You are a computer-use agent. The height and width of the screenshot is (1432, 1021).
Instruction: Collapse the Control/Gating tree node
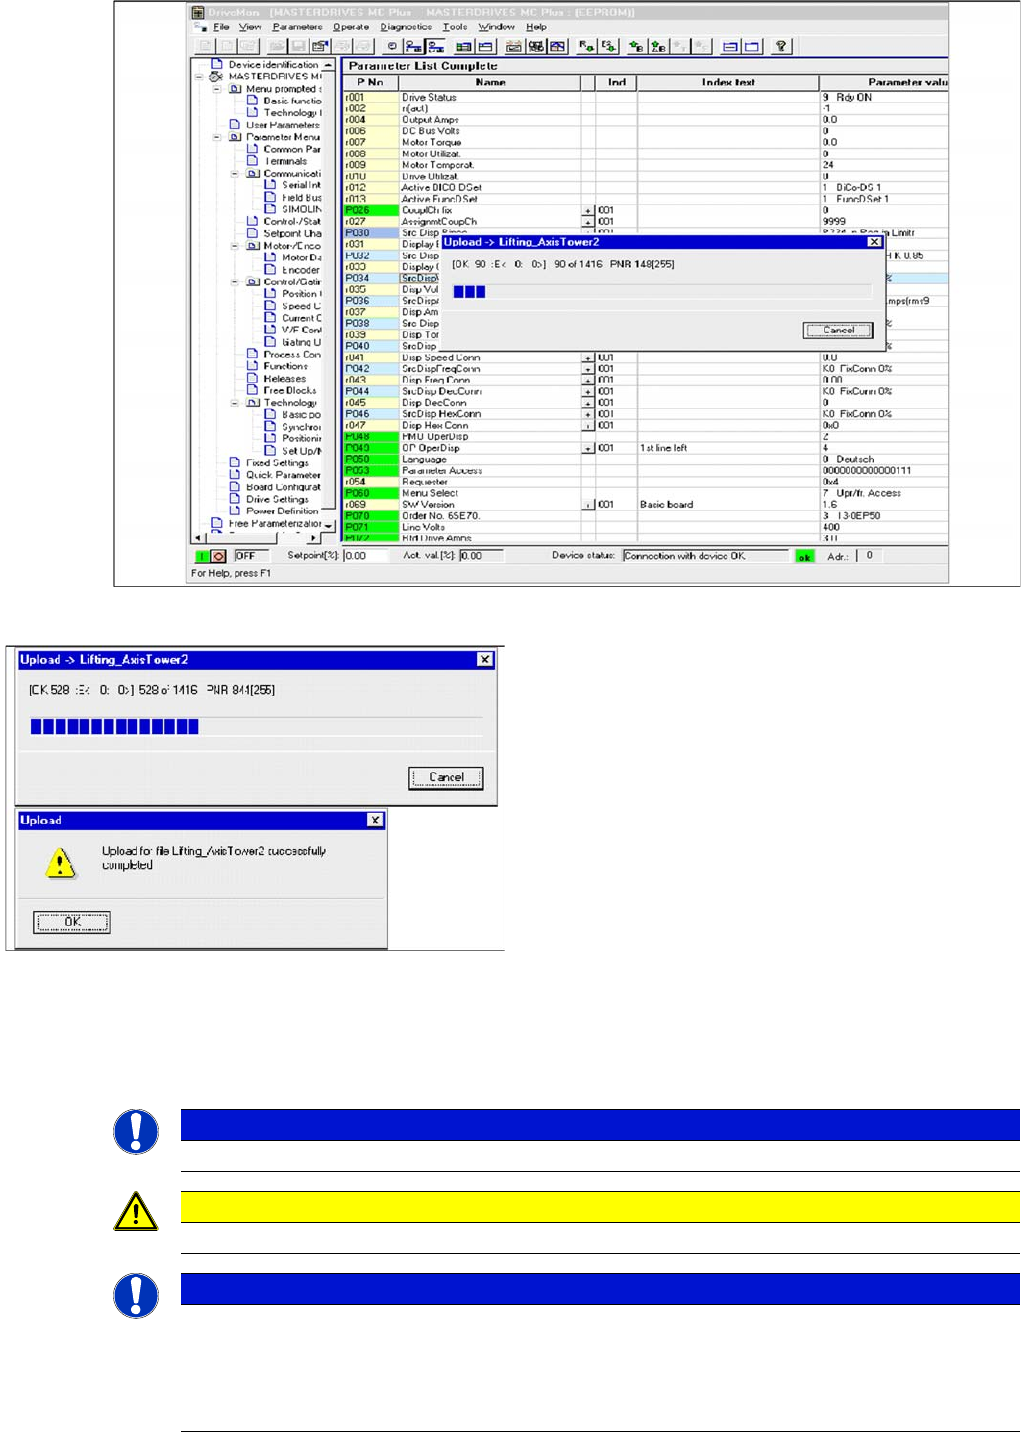pyautogui.click(x=235, y=282)
